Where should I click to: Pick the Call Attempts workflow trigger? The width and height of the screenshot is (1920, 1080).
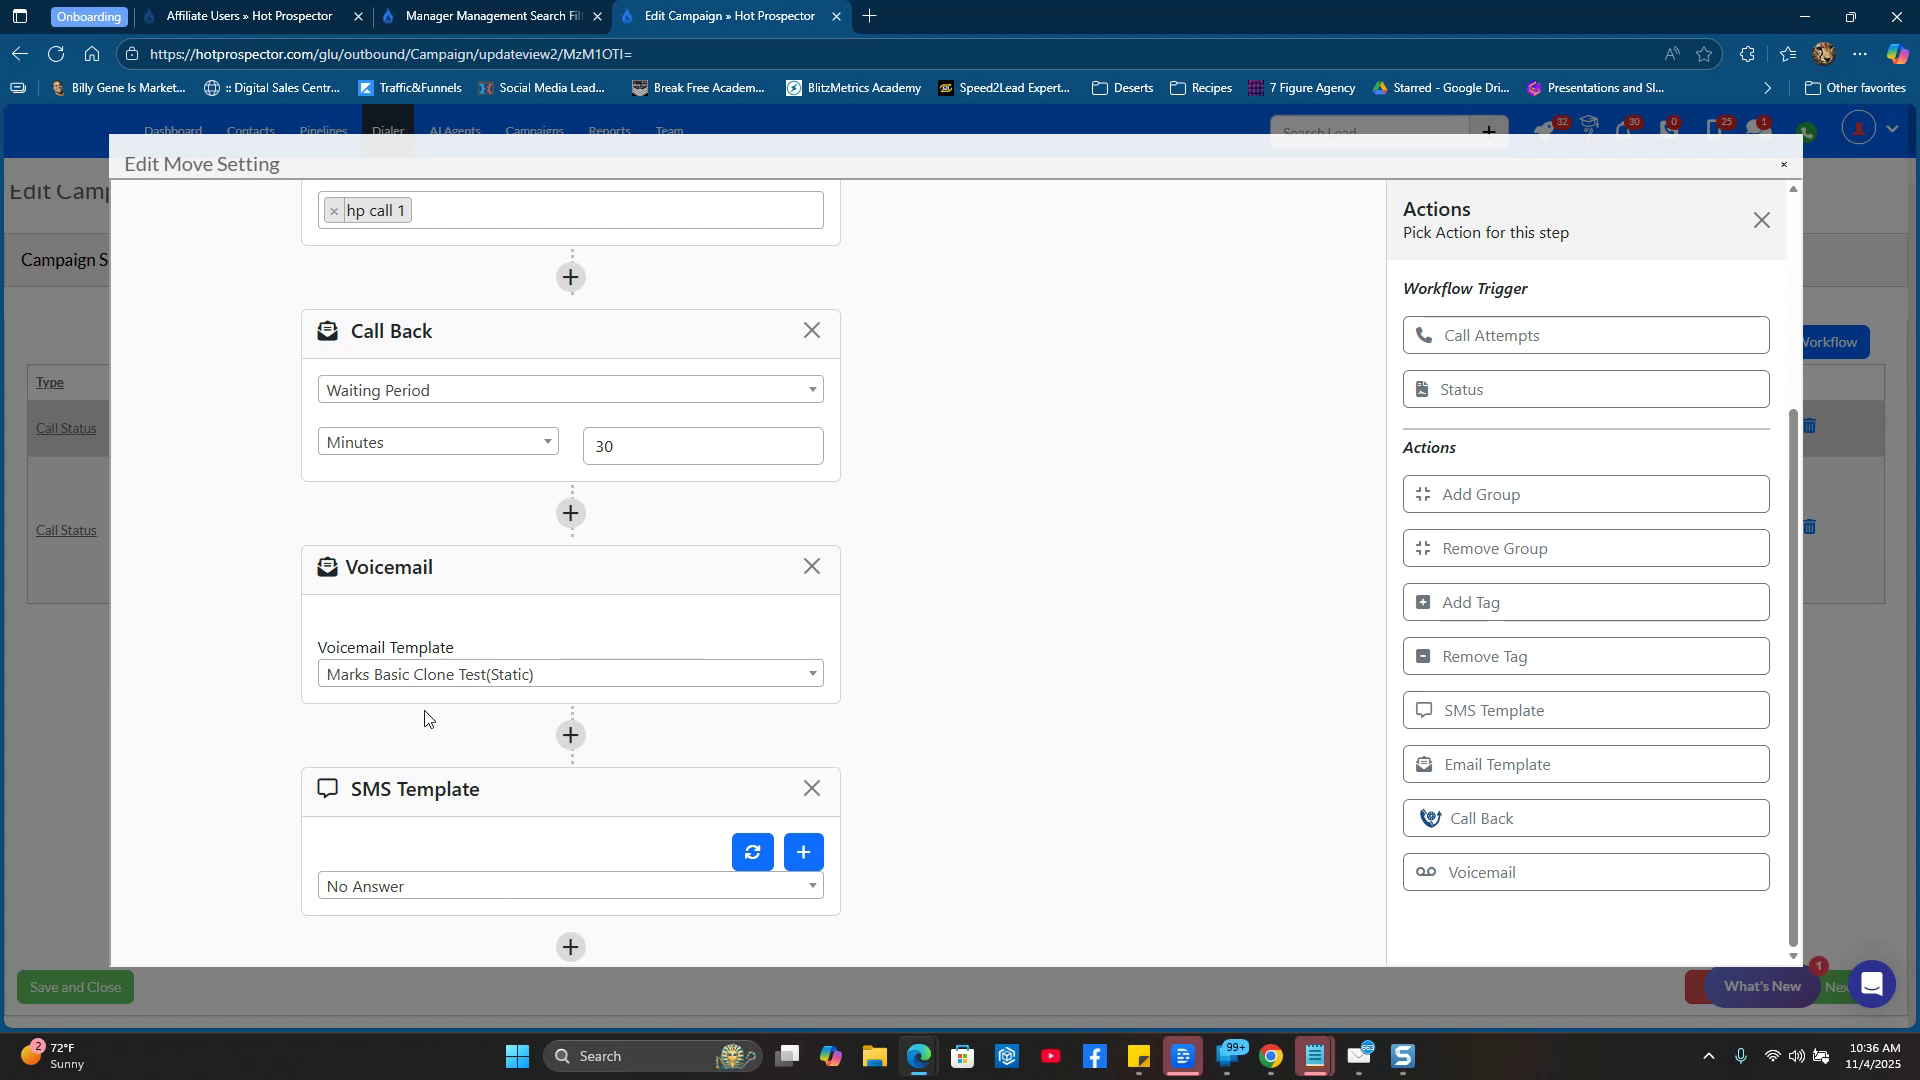coord(1585,336)
